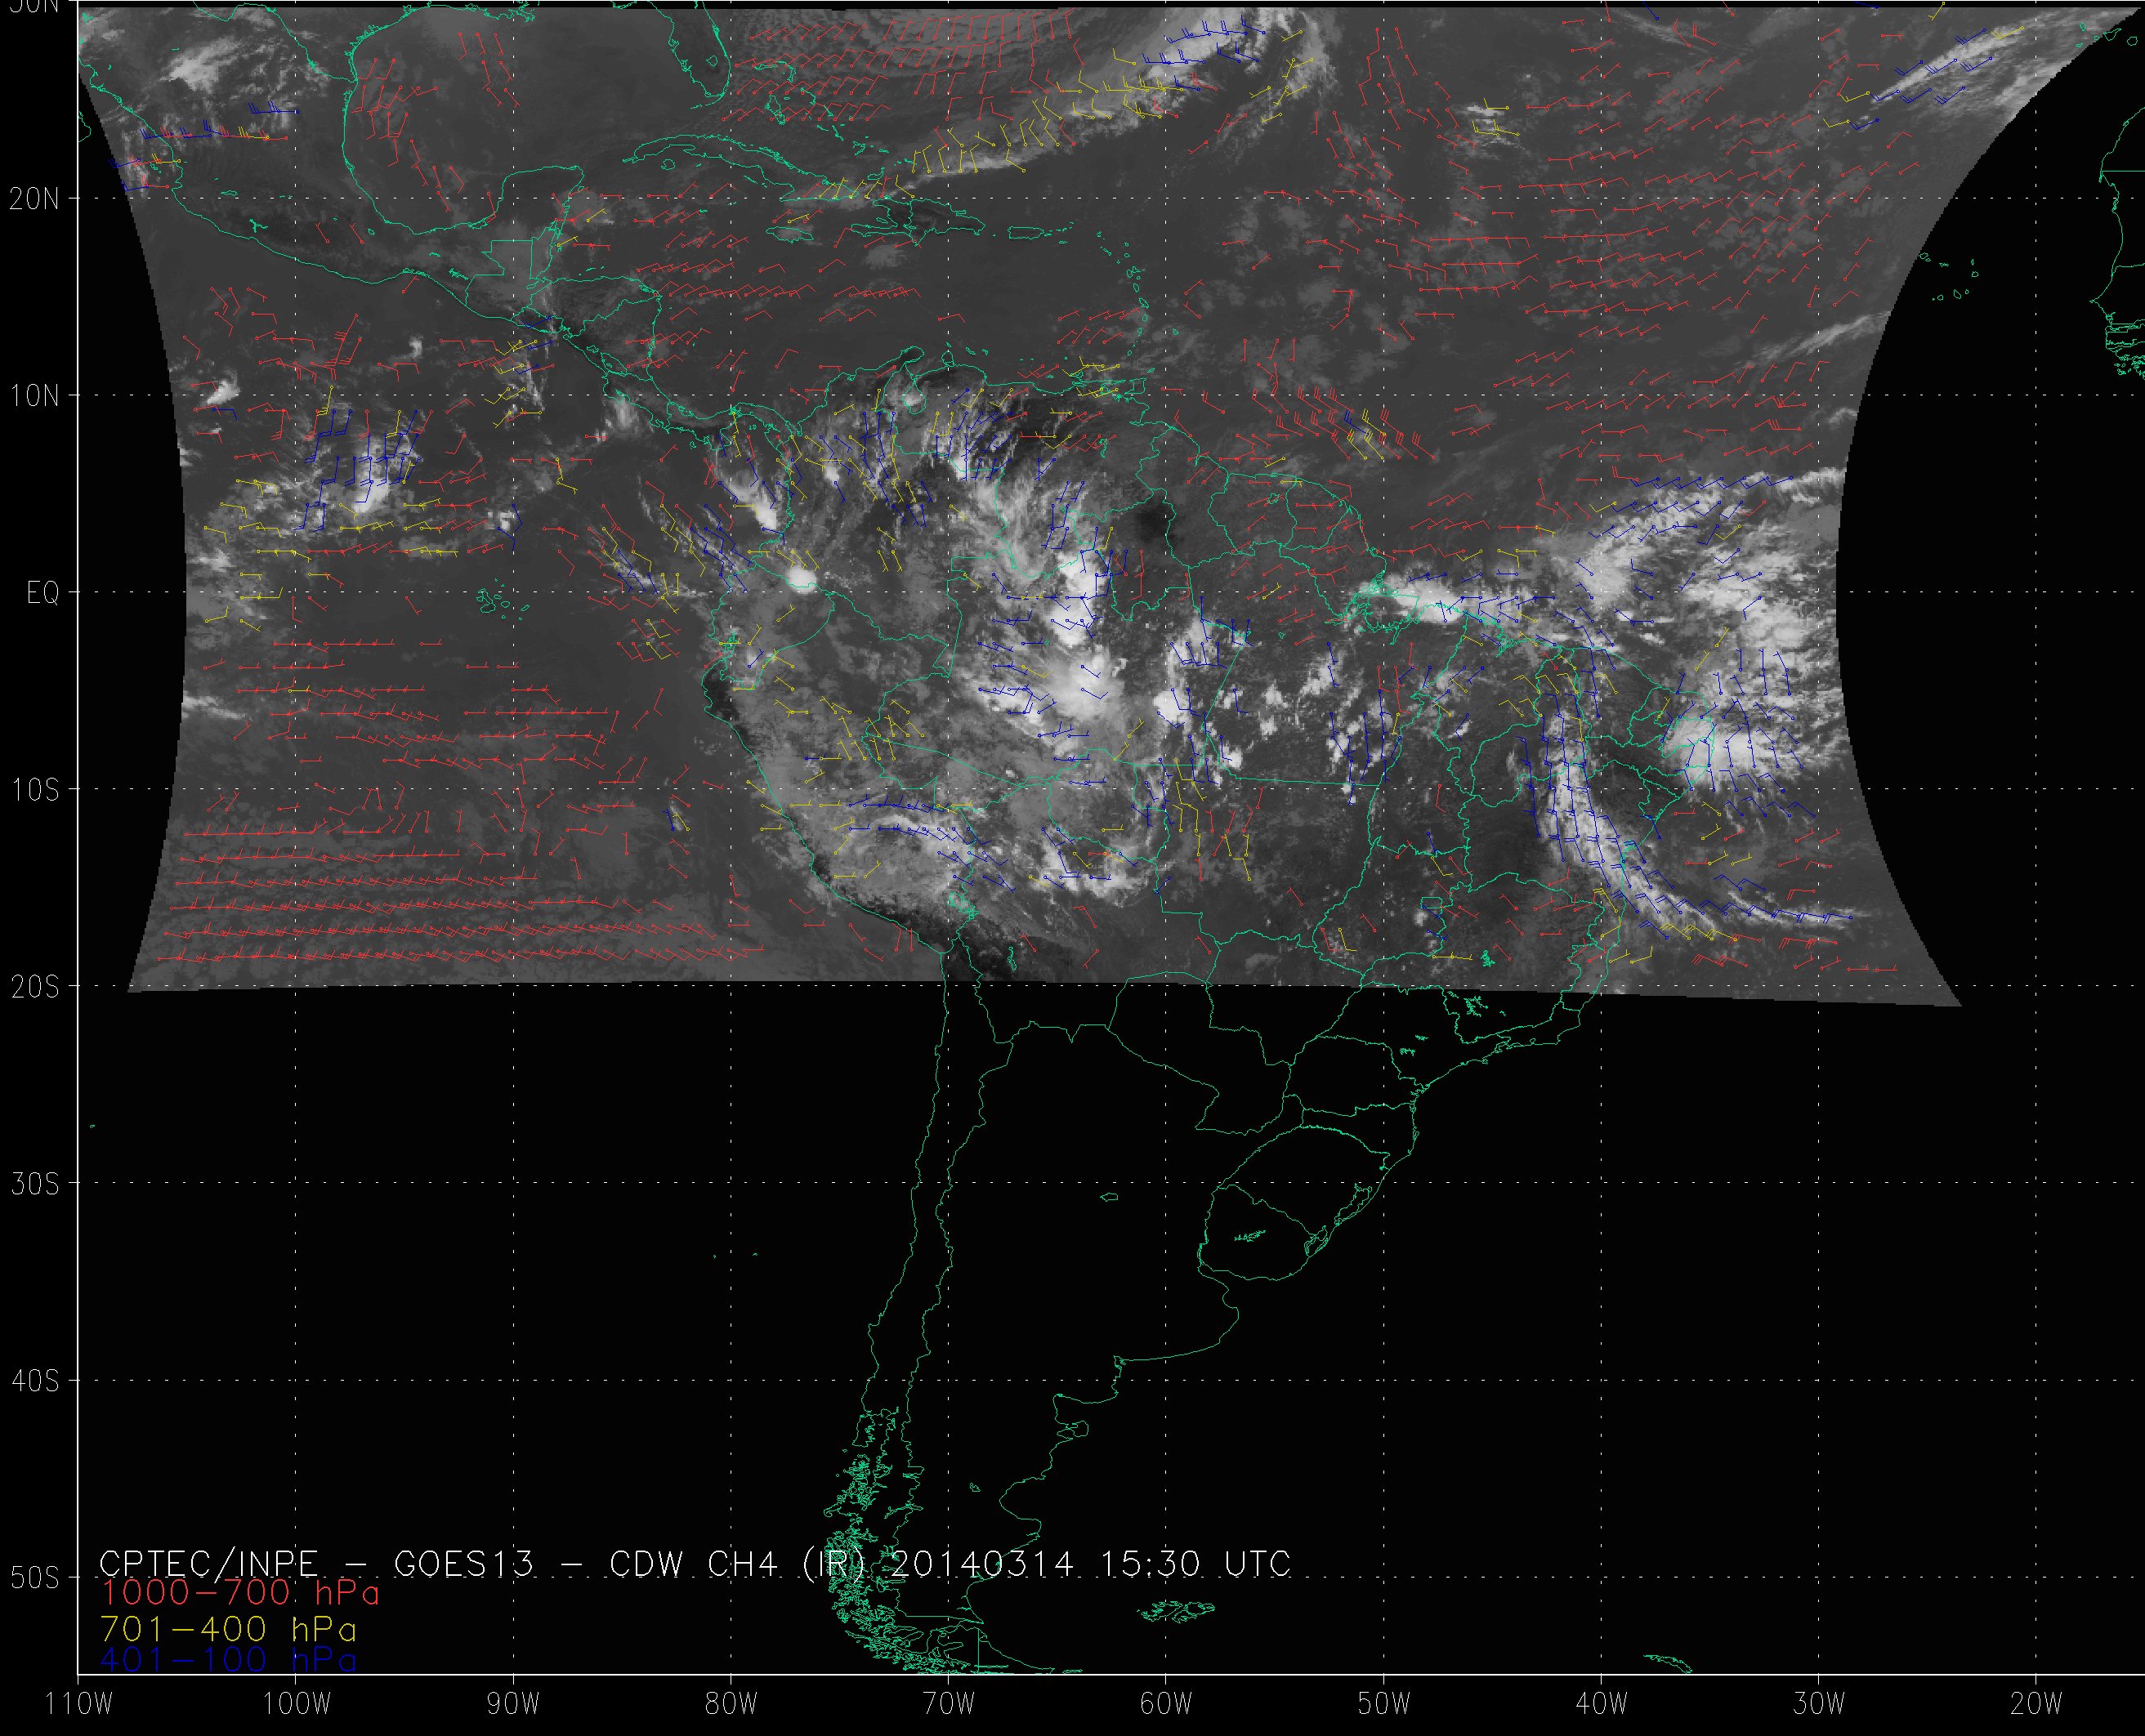
Task: Click the 40W longitude axis label
Action: (1602, 1704)
